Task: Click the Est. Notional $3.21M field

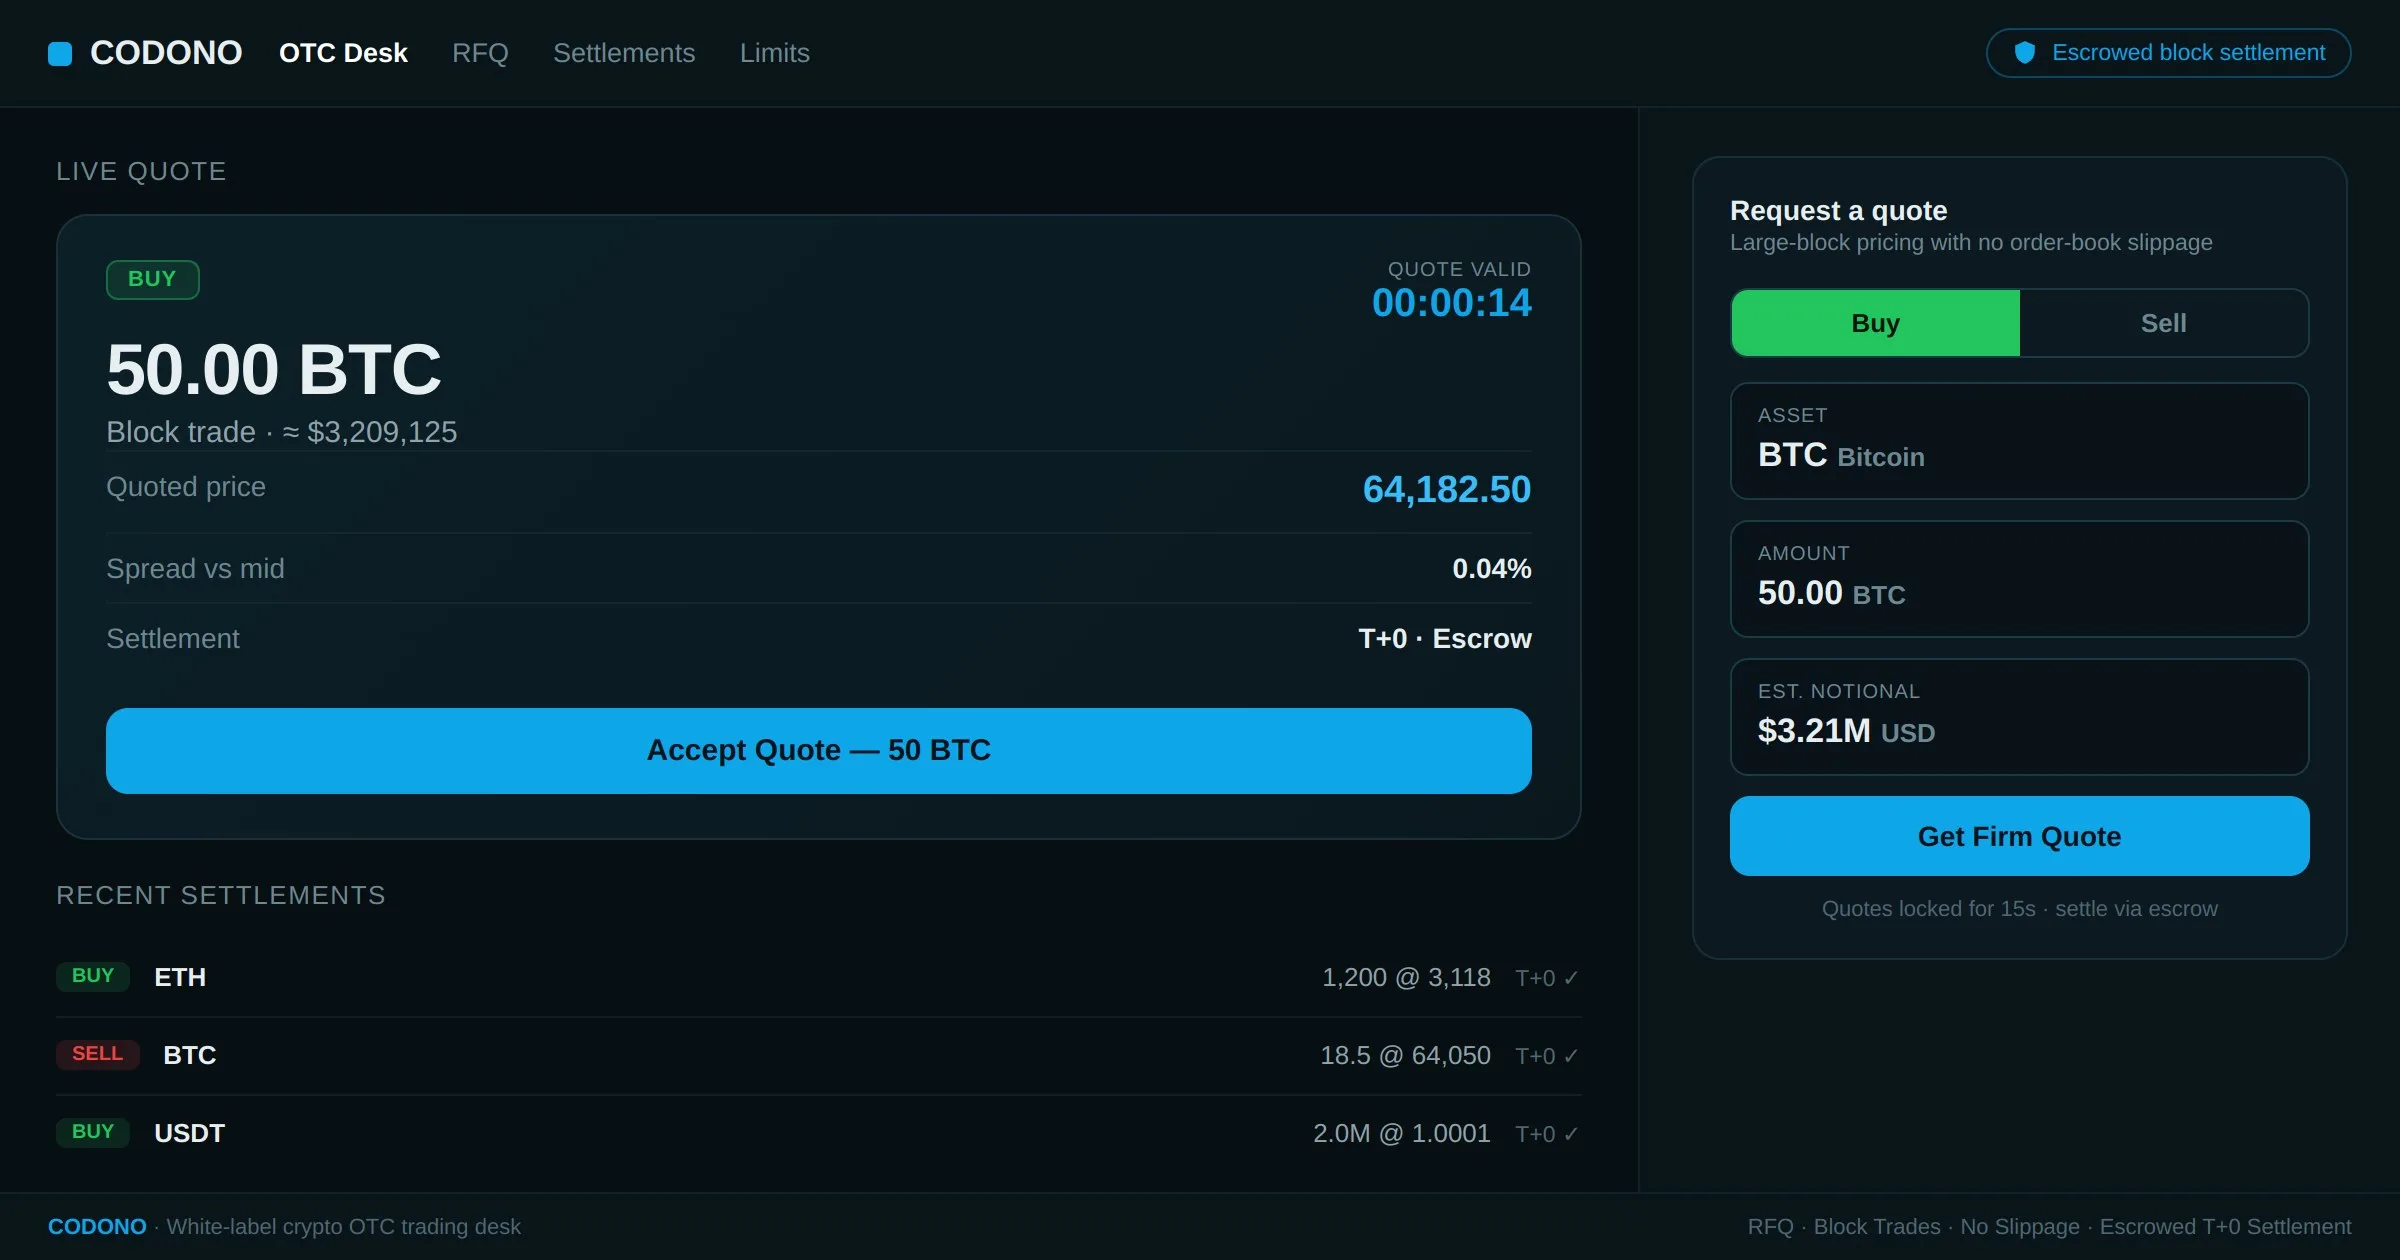Action: click(2019, 717)
